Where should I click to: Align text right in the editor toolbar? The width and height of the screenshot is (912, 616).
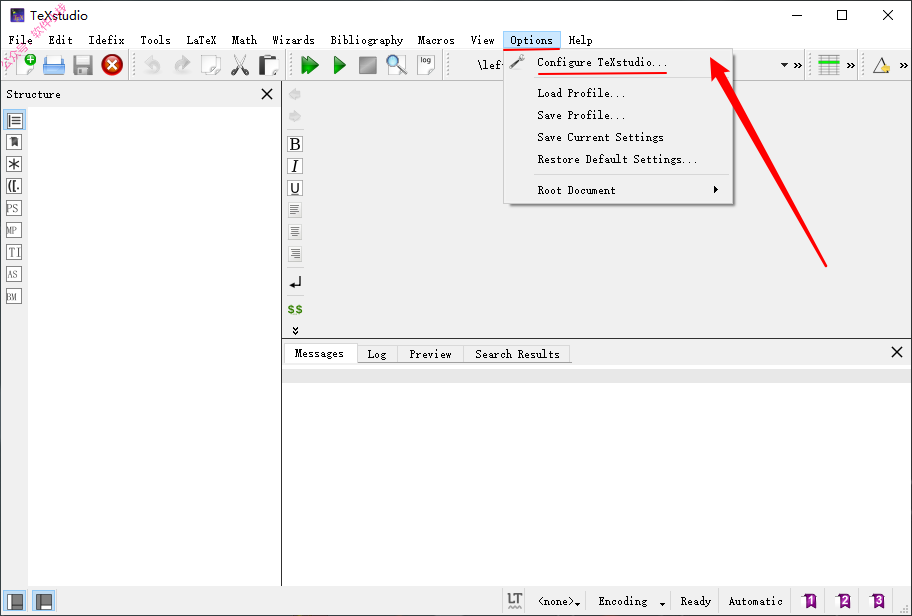tap(295, 254)
